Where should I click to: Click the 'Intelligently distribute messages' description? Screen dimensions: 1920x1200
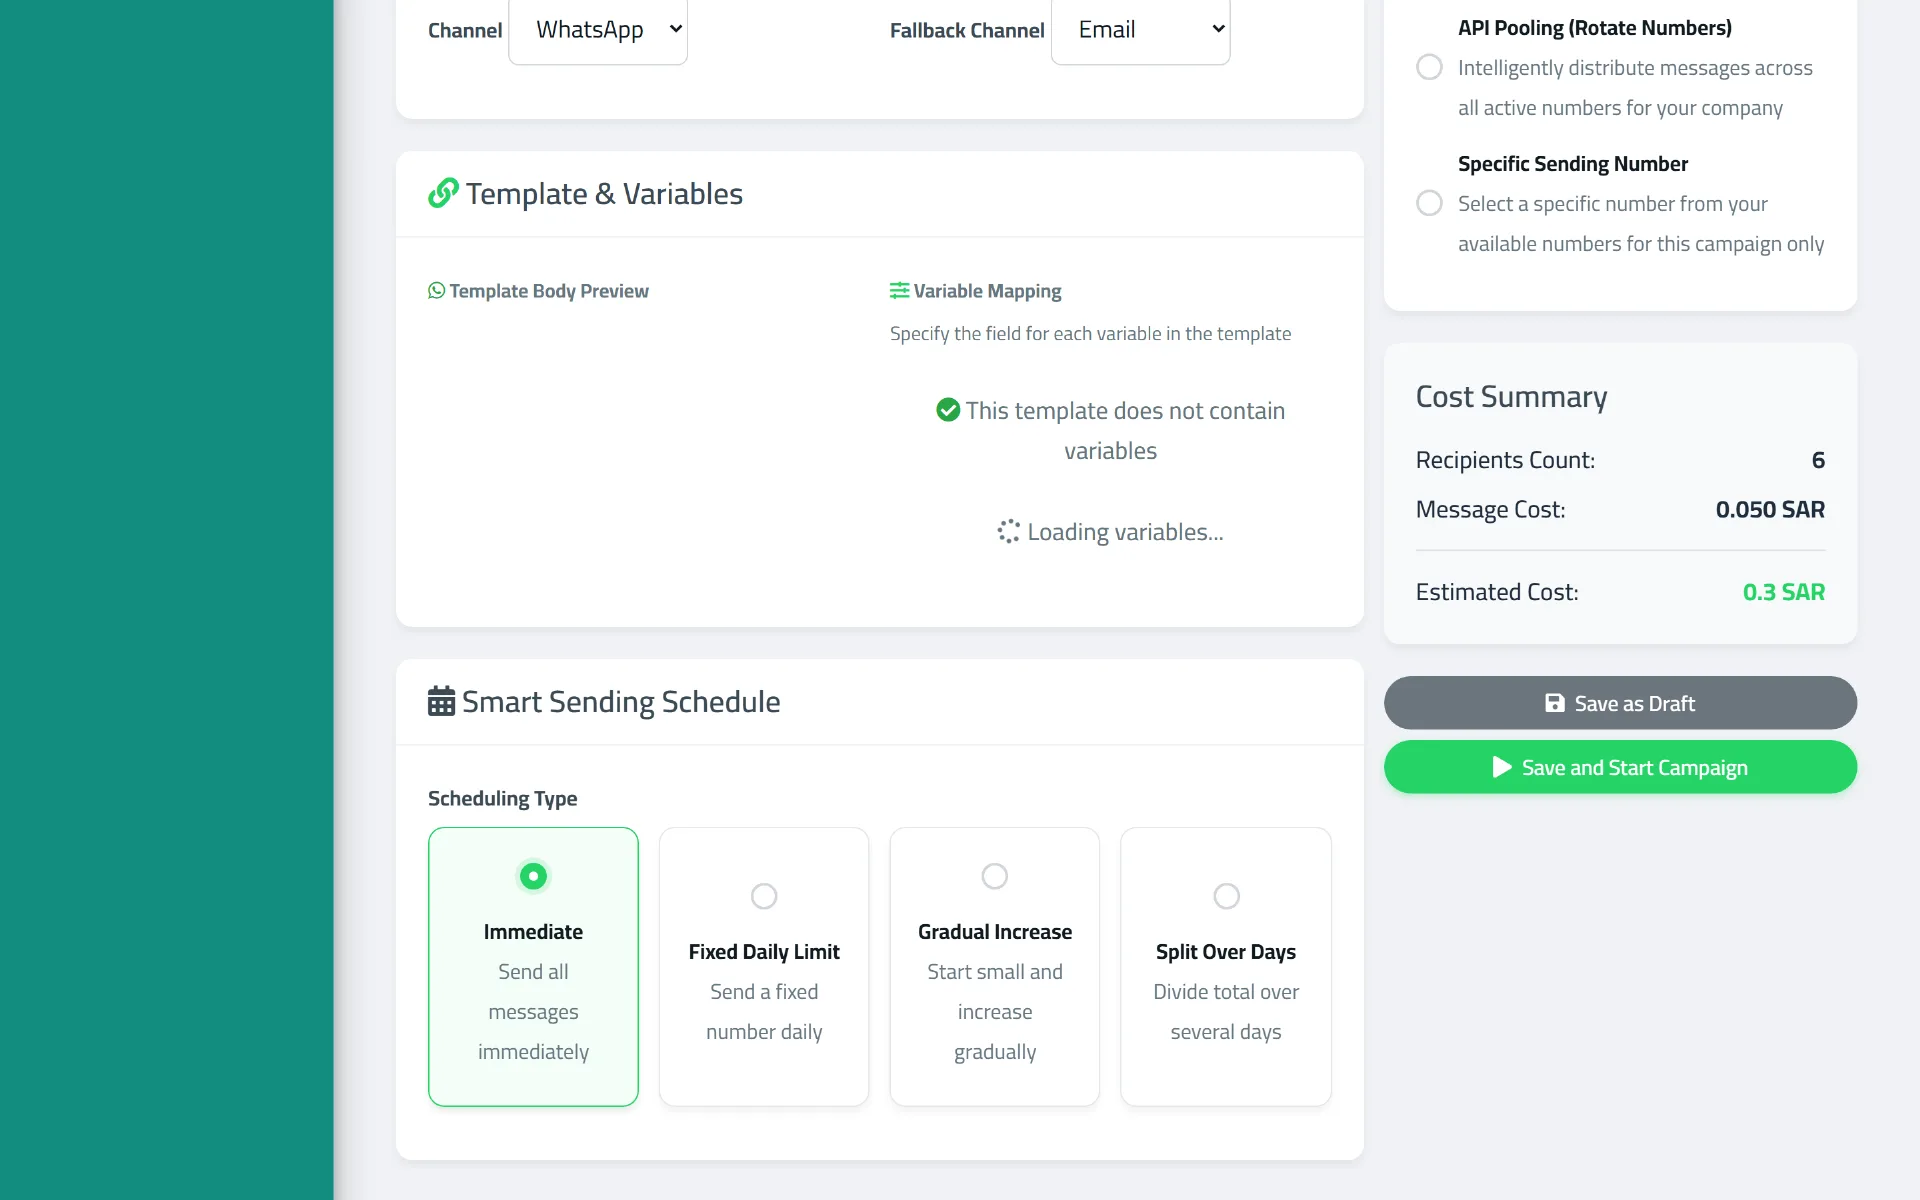pos(1635,88)
